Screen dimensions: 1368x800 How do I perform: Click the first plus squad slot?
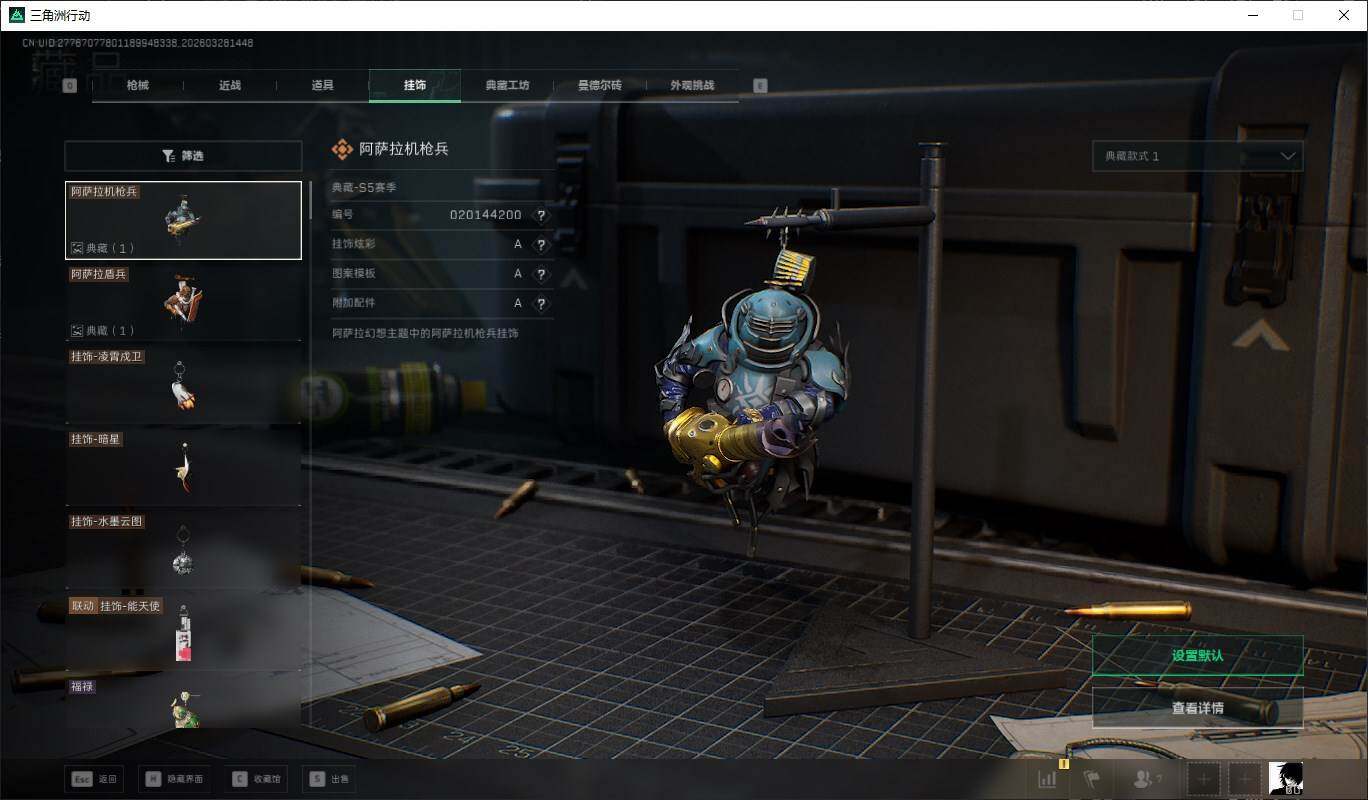coord(1204,779)
